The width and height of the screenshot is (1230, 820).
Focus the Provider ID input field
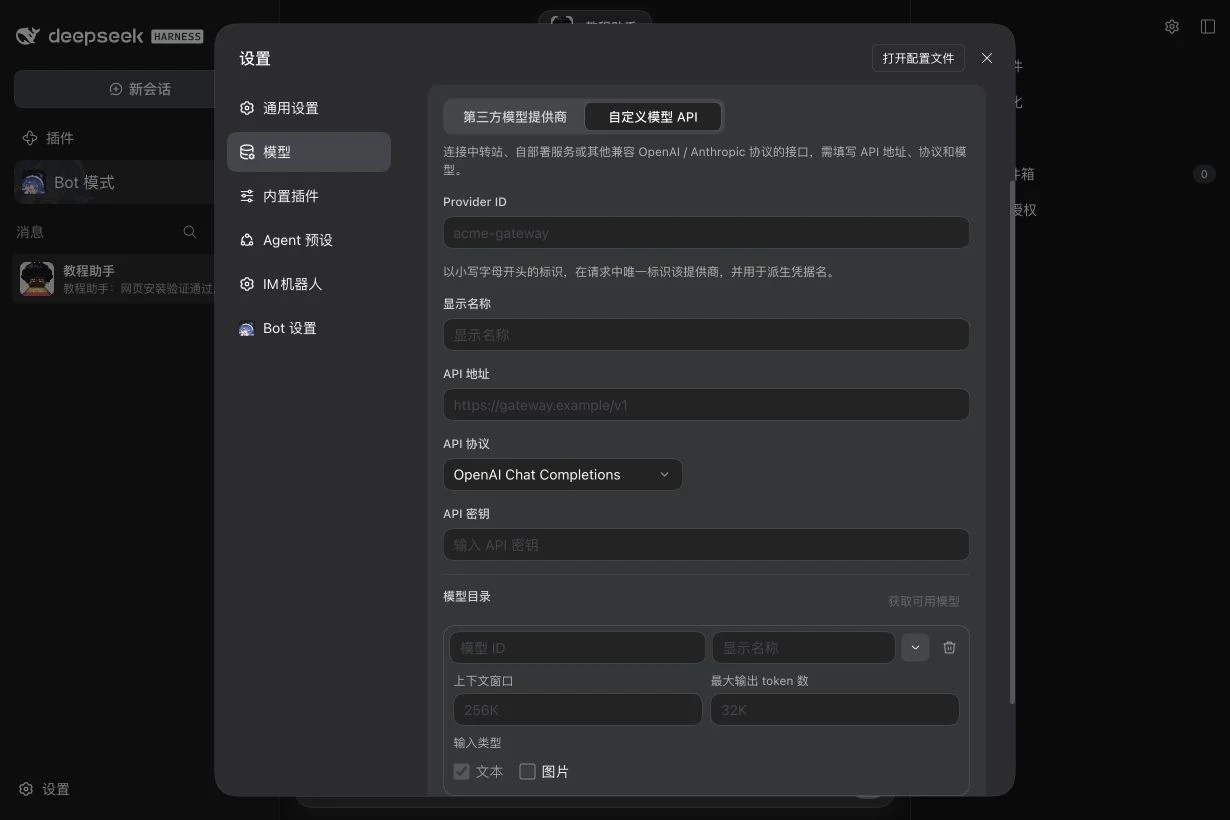point(706,233)
